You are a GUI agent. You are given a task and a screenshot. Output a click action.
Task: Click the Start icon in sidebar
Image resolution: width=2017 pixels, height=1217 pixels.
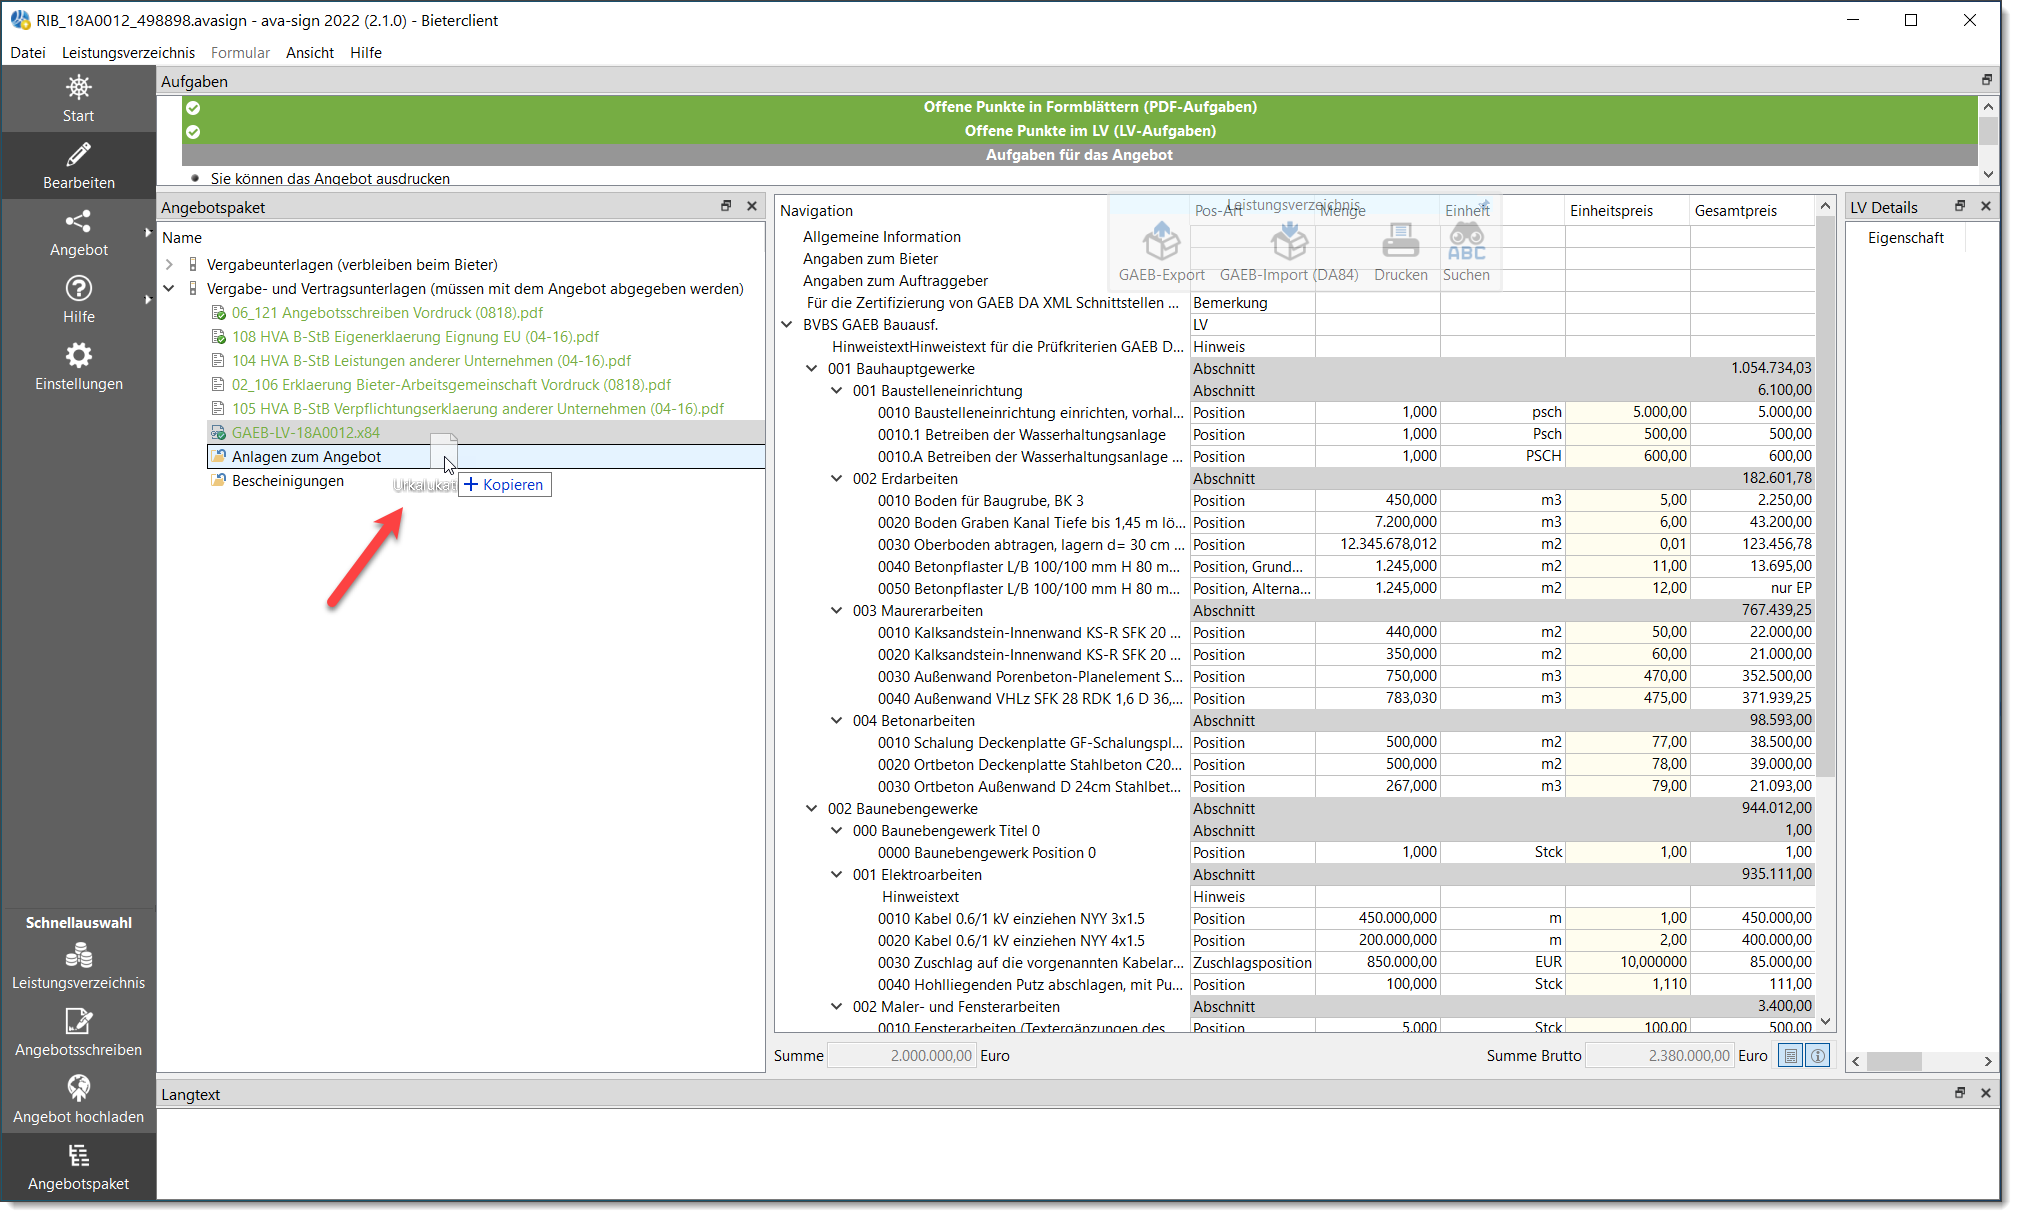tap(78, 88)
